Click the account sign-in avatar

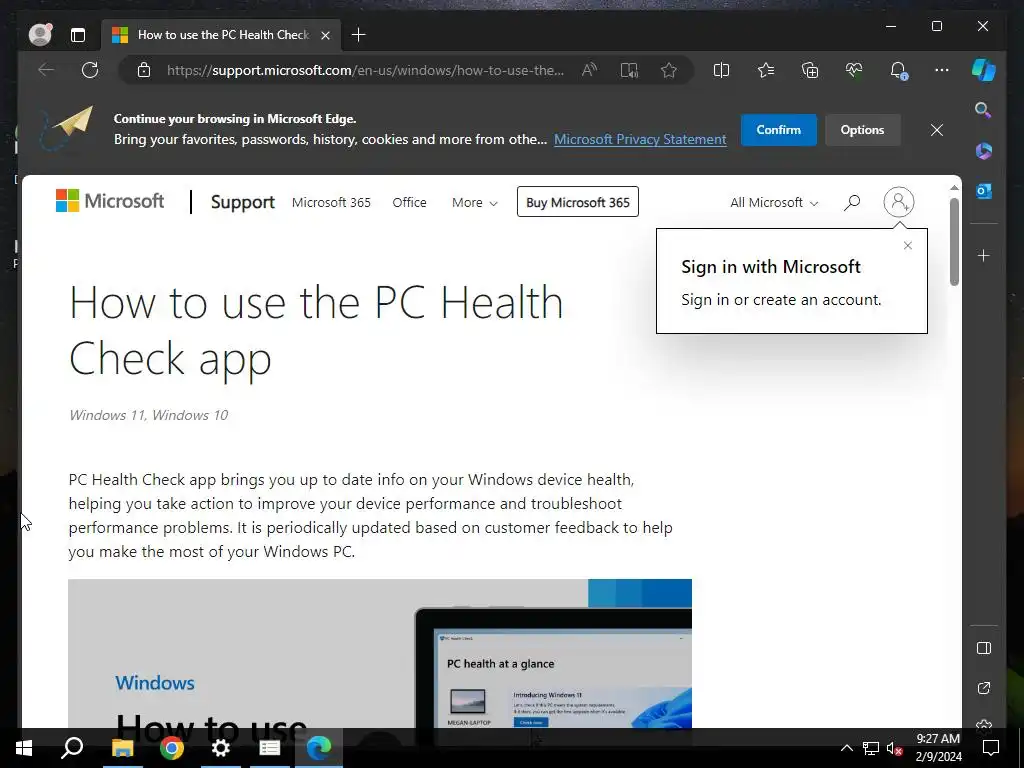tap(899, 202)
